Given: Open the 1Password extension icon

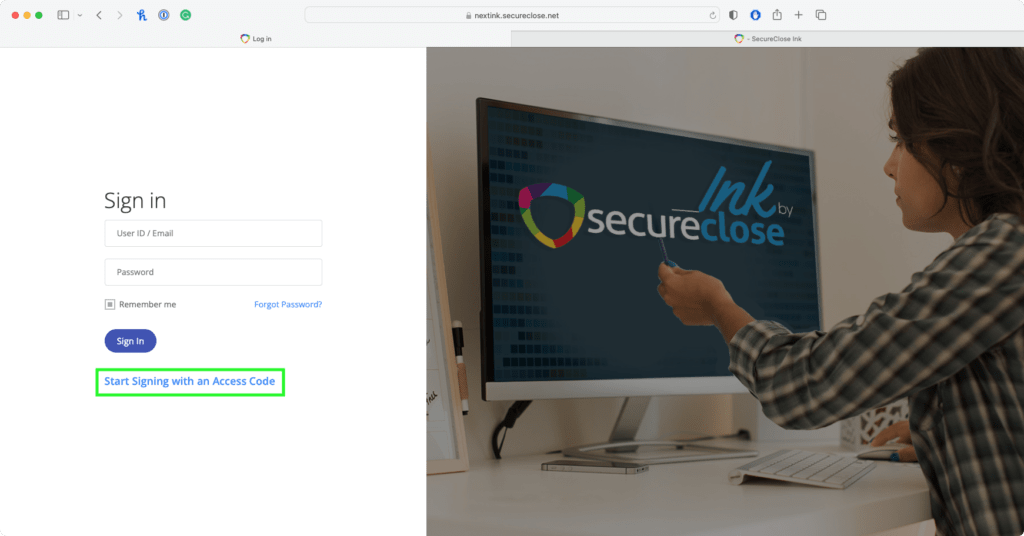Looking at the screenshot, I should (x=164, y=15).
